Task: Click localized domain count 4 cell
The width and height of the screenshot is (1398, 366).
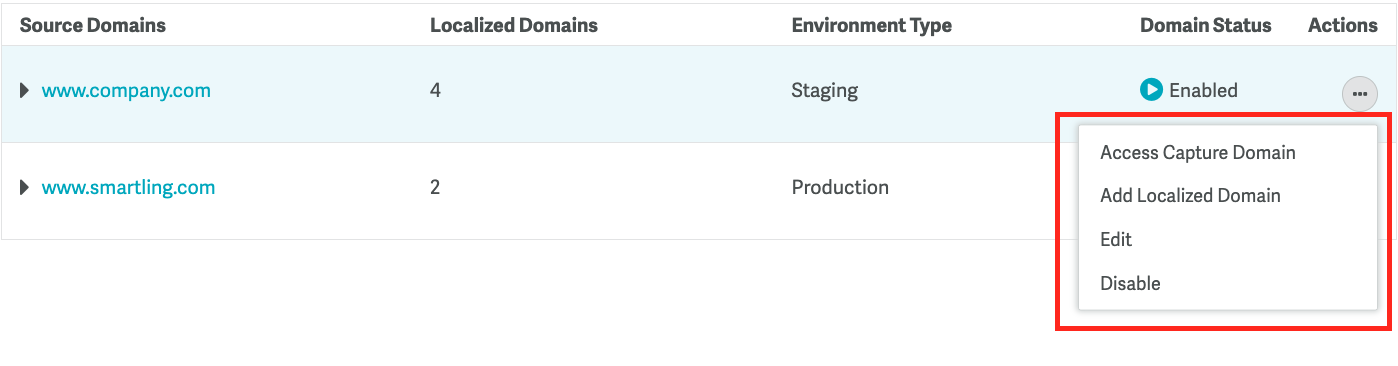Action: (x=435, y=91)
